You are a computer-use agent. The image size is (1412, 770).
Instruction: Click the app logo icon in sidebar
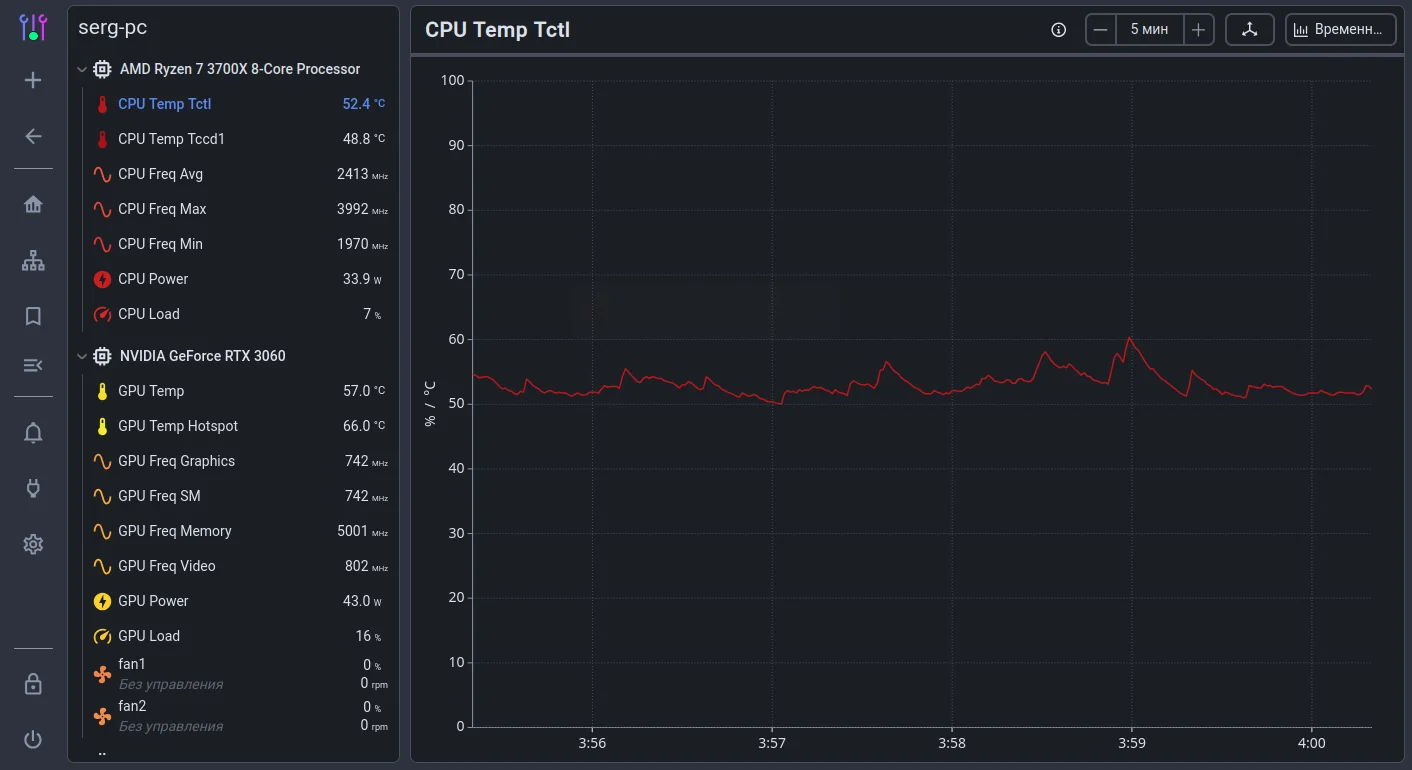click(33, 27)
